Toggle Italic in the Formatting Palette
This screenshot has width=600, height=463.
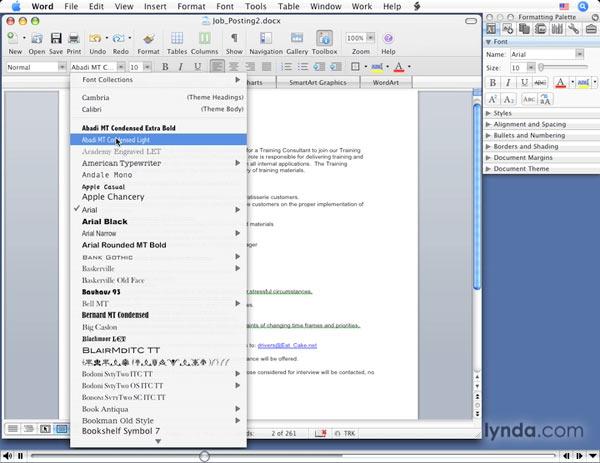point(510,82)
